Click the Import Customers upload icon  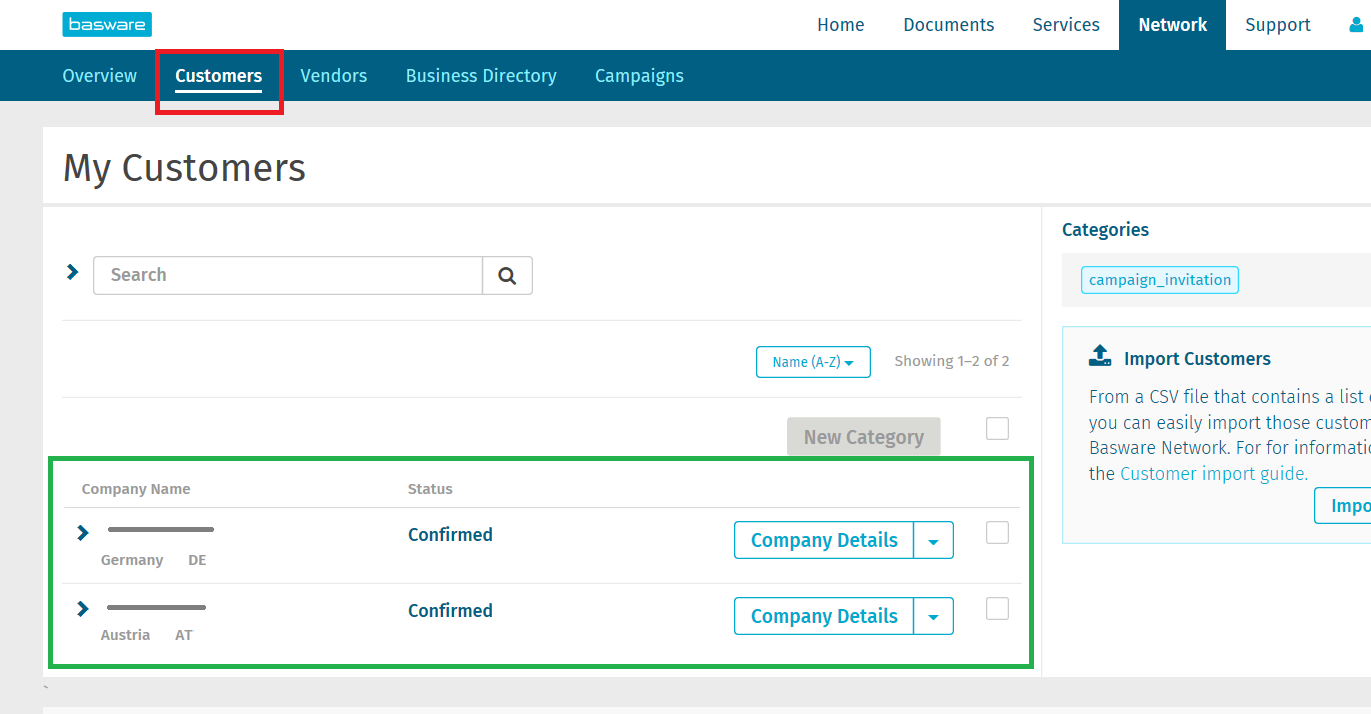click(1100, 357)
